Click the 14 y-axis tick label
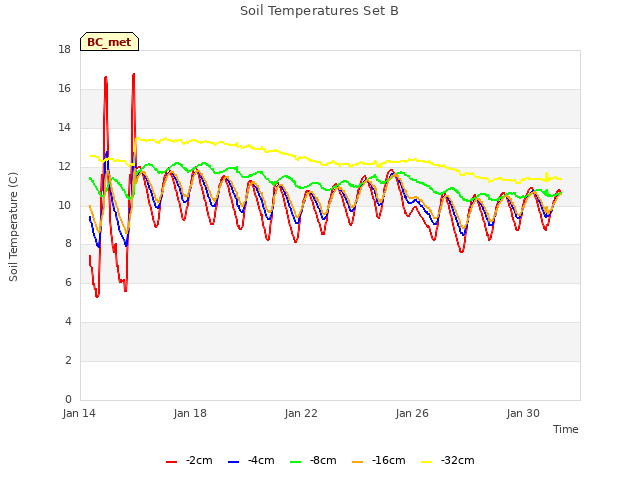This screenshot has height=480, width=640. [64, 128]
